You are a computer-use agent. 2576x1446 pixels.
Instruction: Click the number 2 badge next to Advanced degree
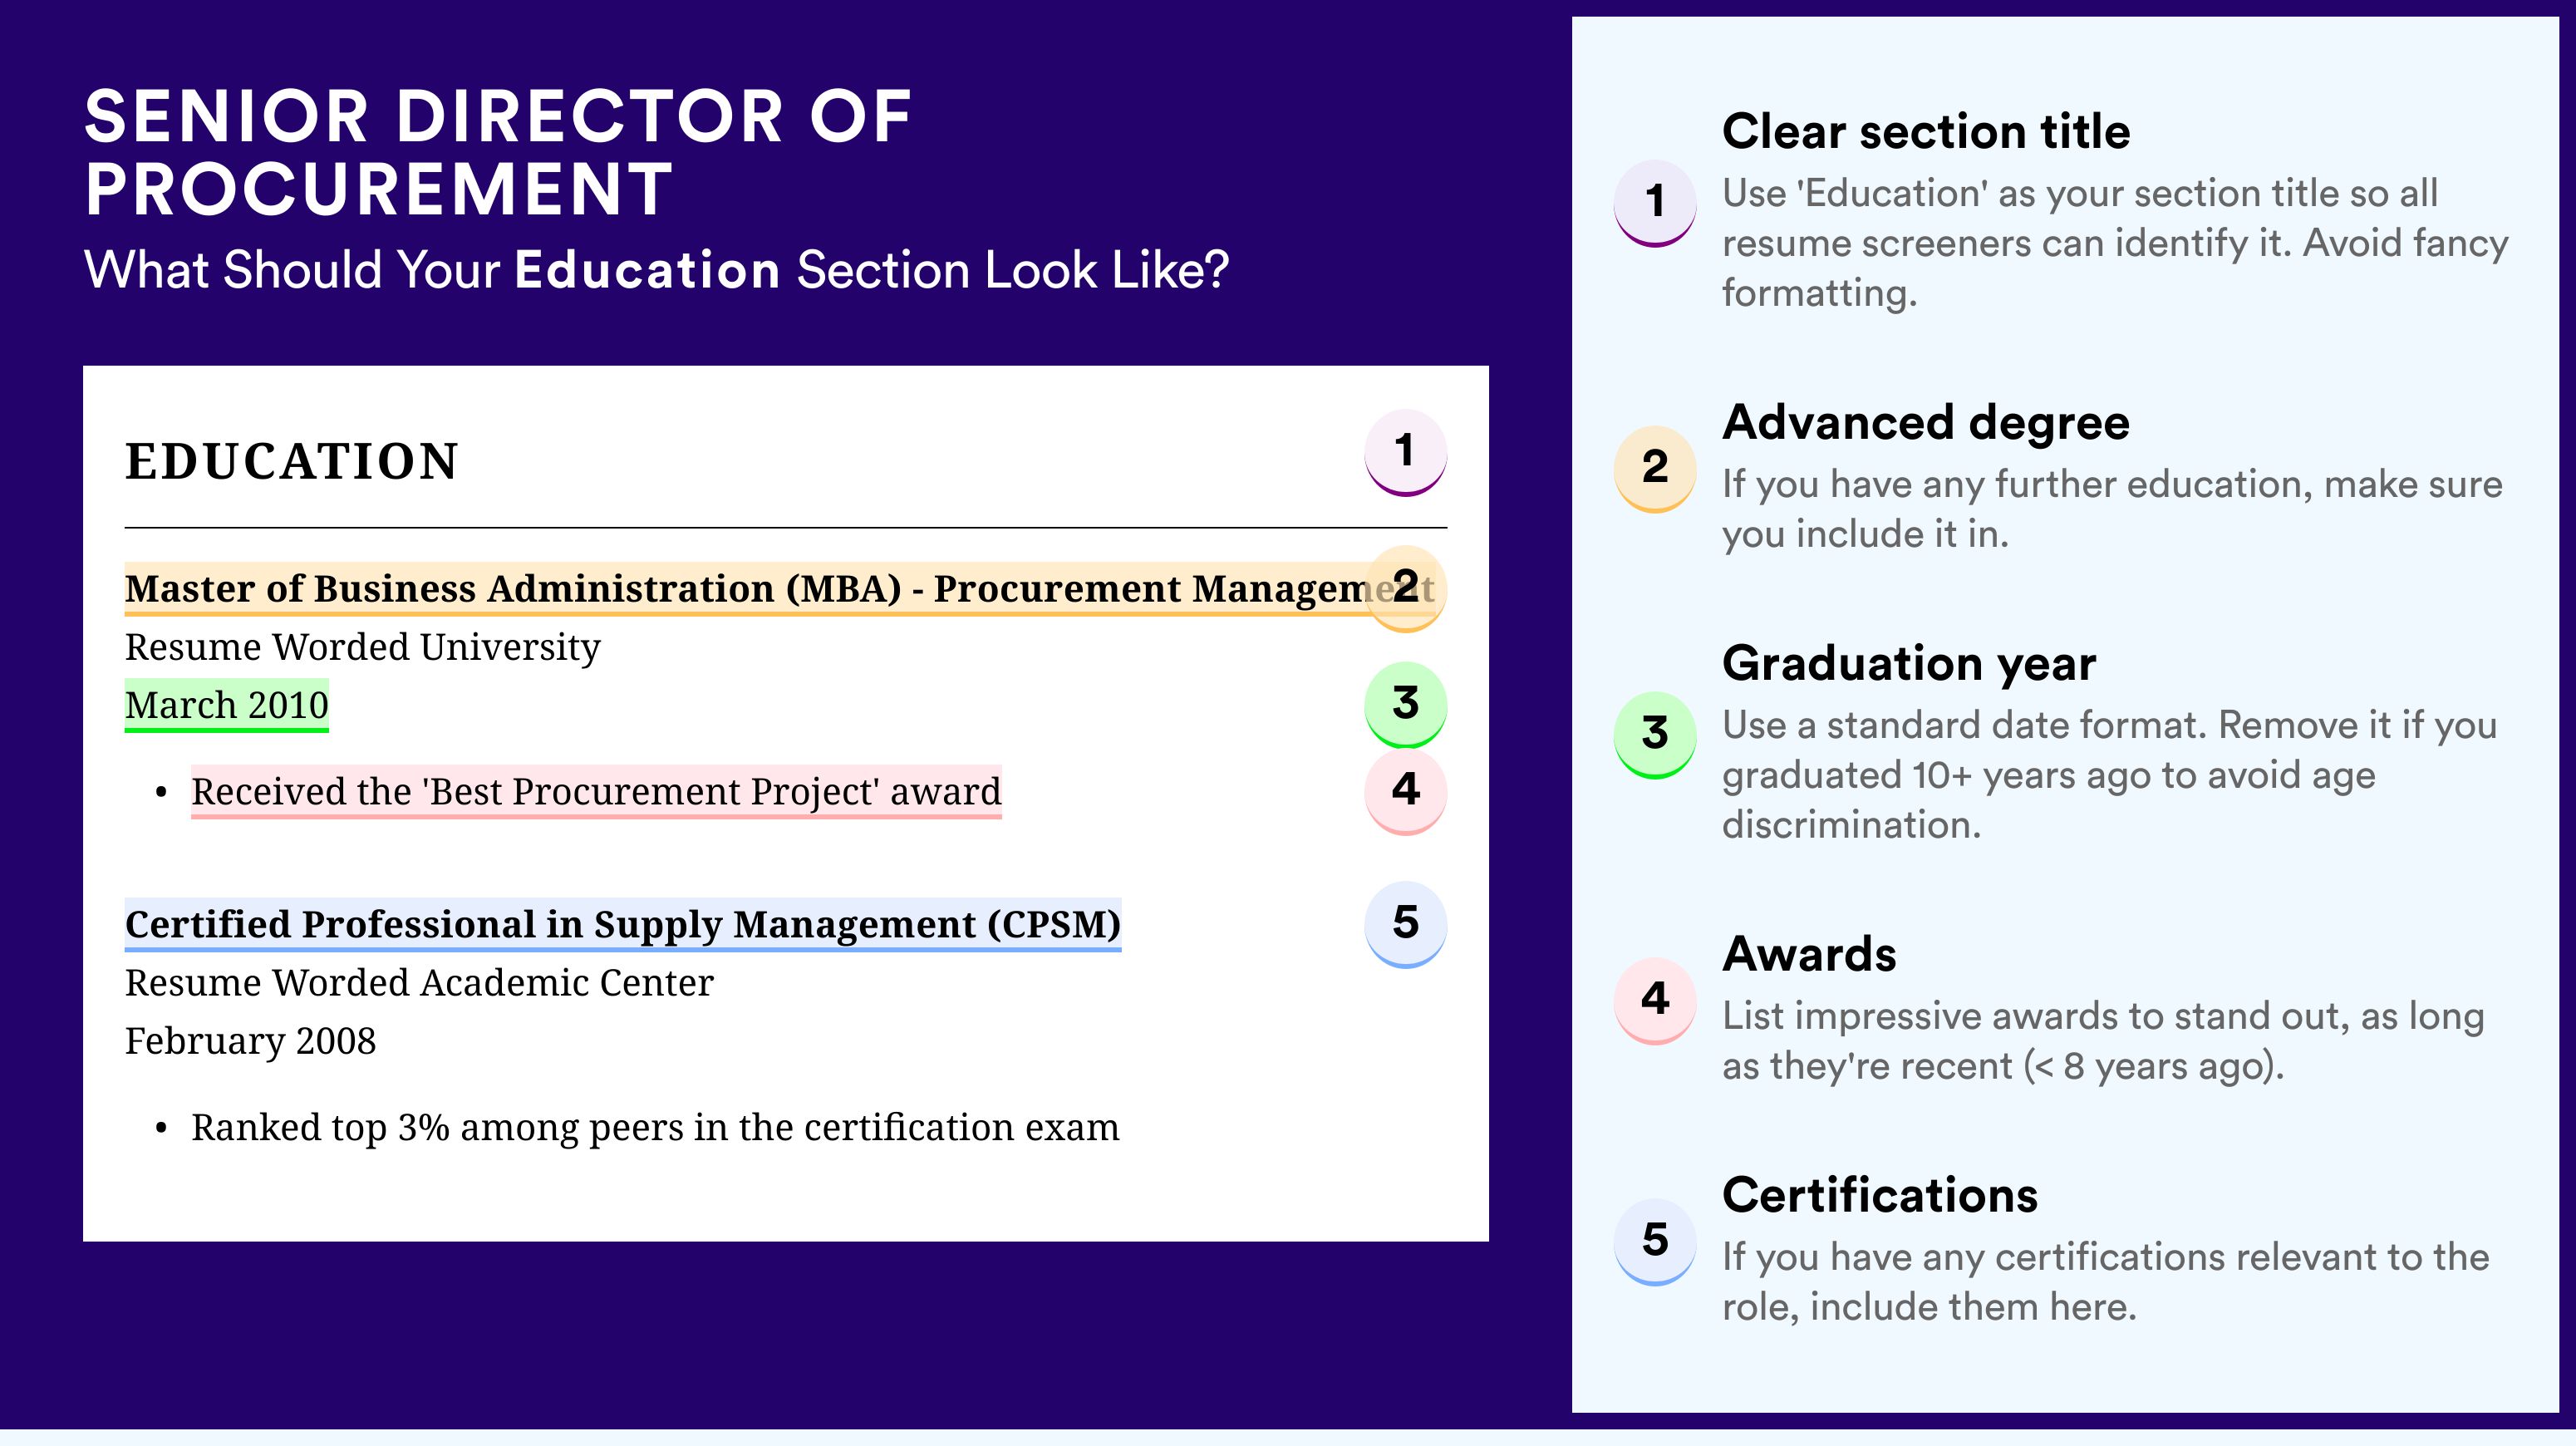pos(1655,468)
